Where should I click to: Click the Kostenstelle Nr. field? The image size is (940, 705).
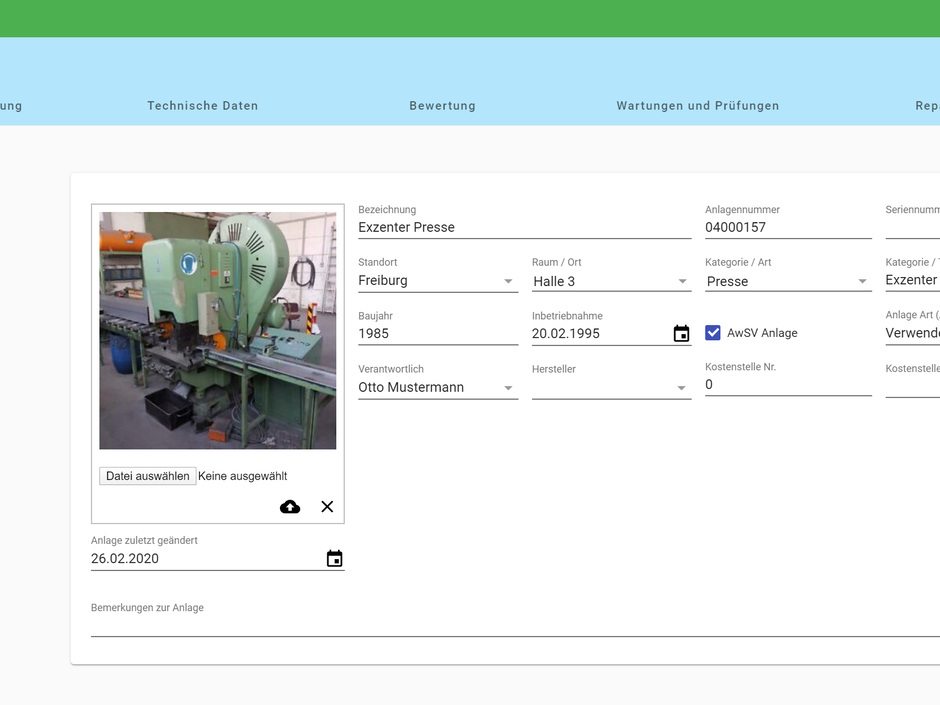[x=787, y=385]
